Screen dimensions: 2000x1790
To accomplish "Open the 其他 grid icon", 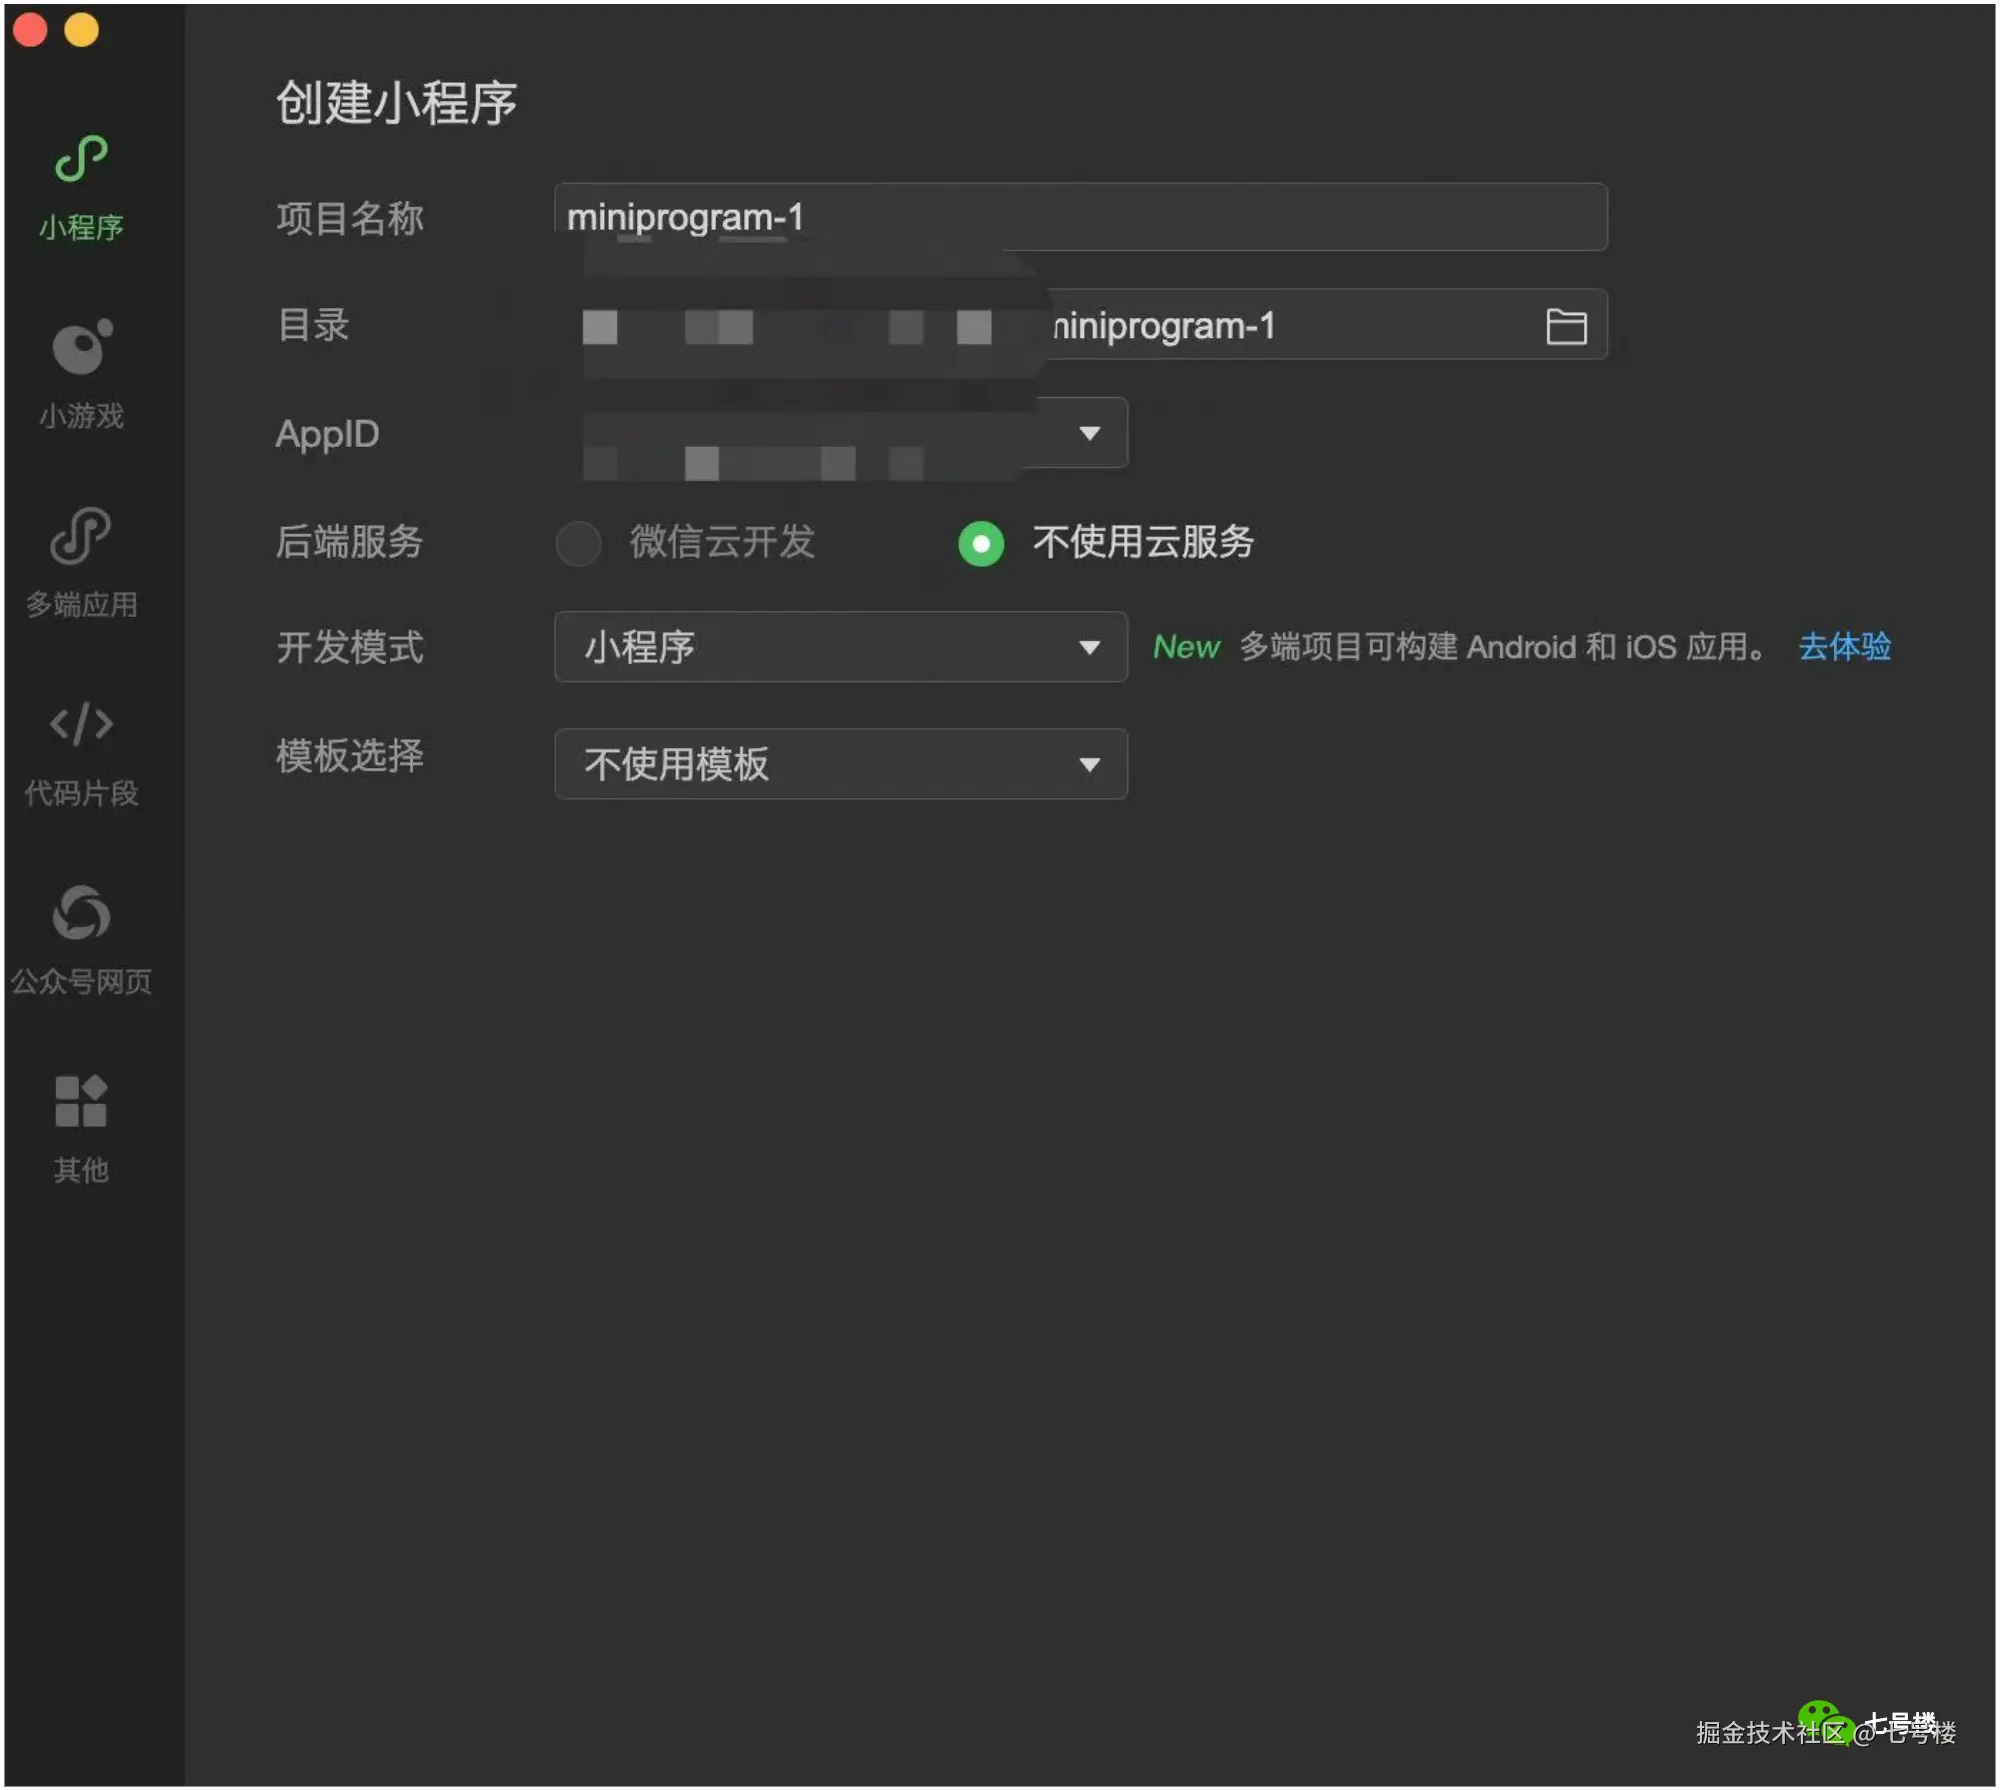I will [81, 1101].
